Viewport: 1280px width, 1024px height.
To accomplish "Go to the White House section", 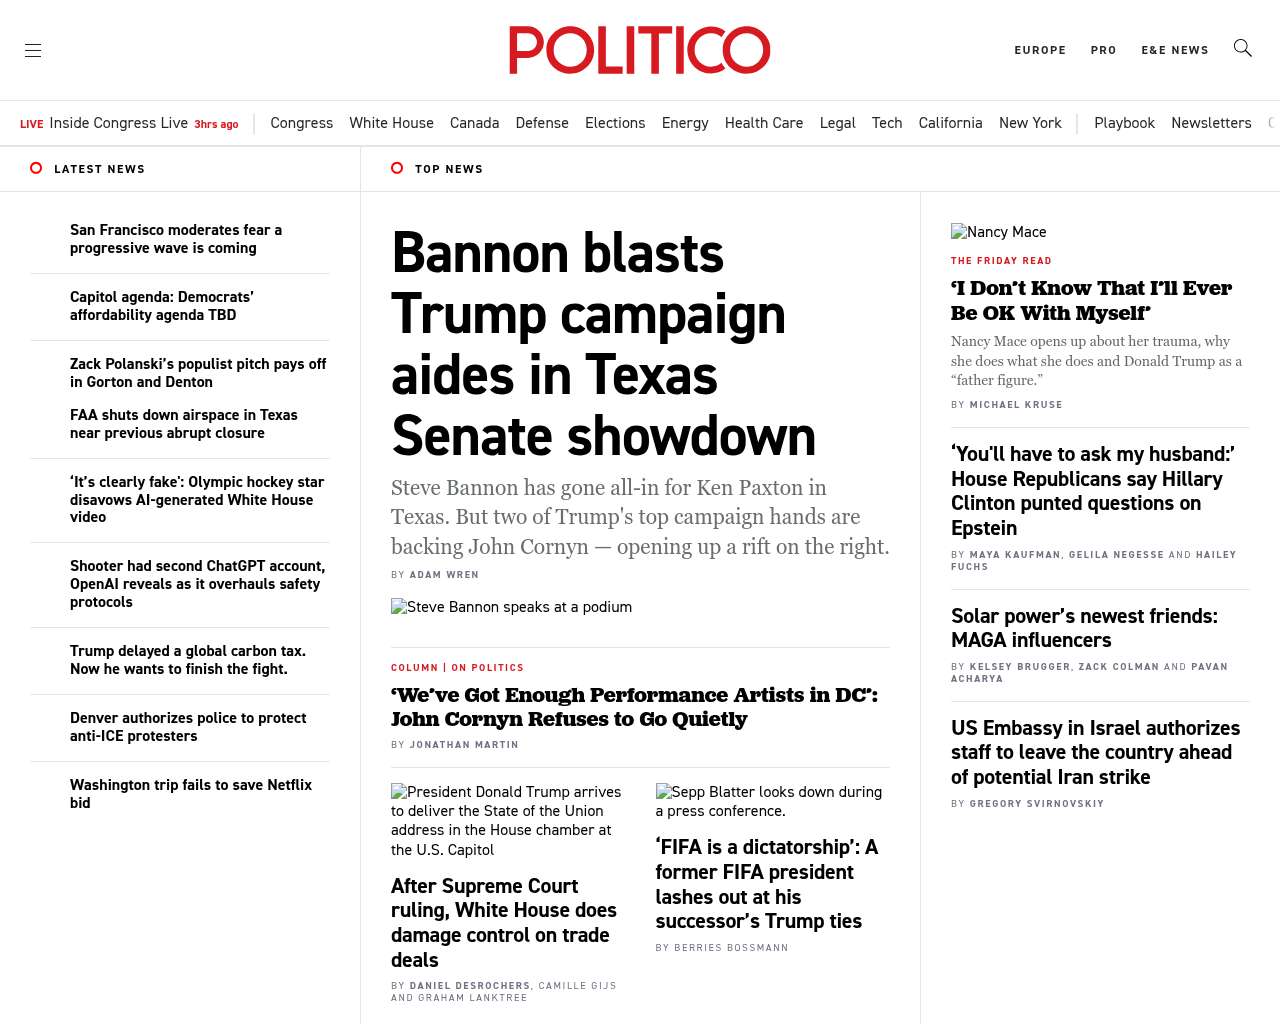I will (391, 123).
